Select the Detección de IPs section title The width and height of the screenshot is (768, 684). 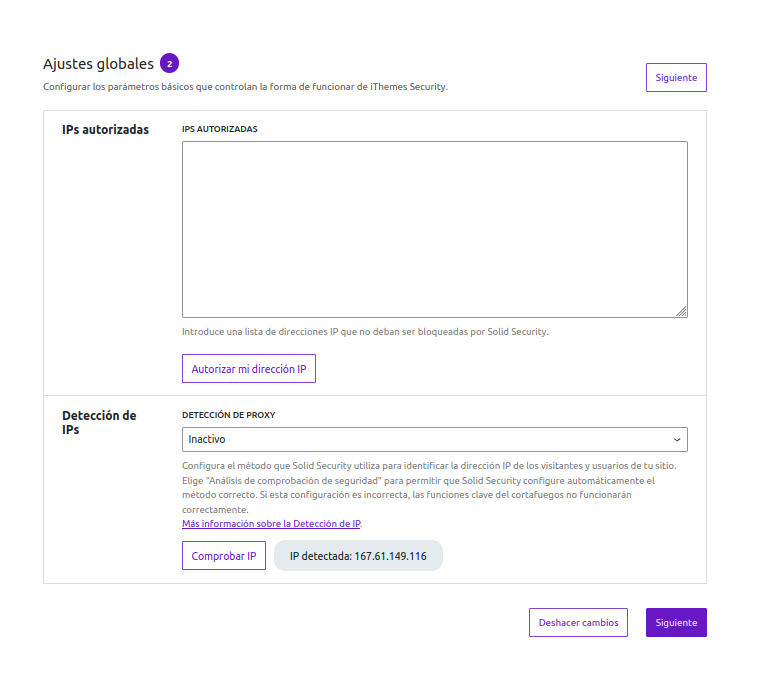click(x=99, y=422)
